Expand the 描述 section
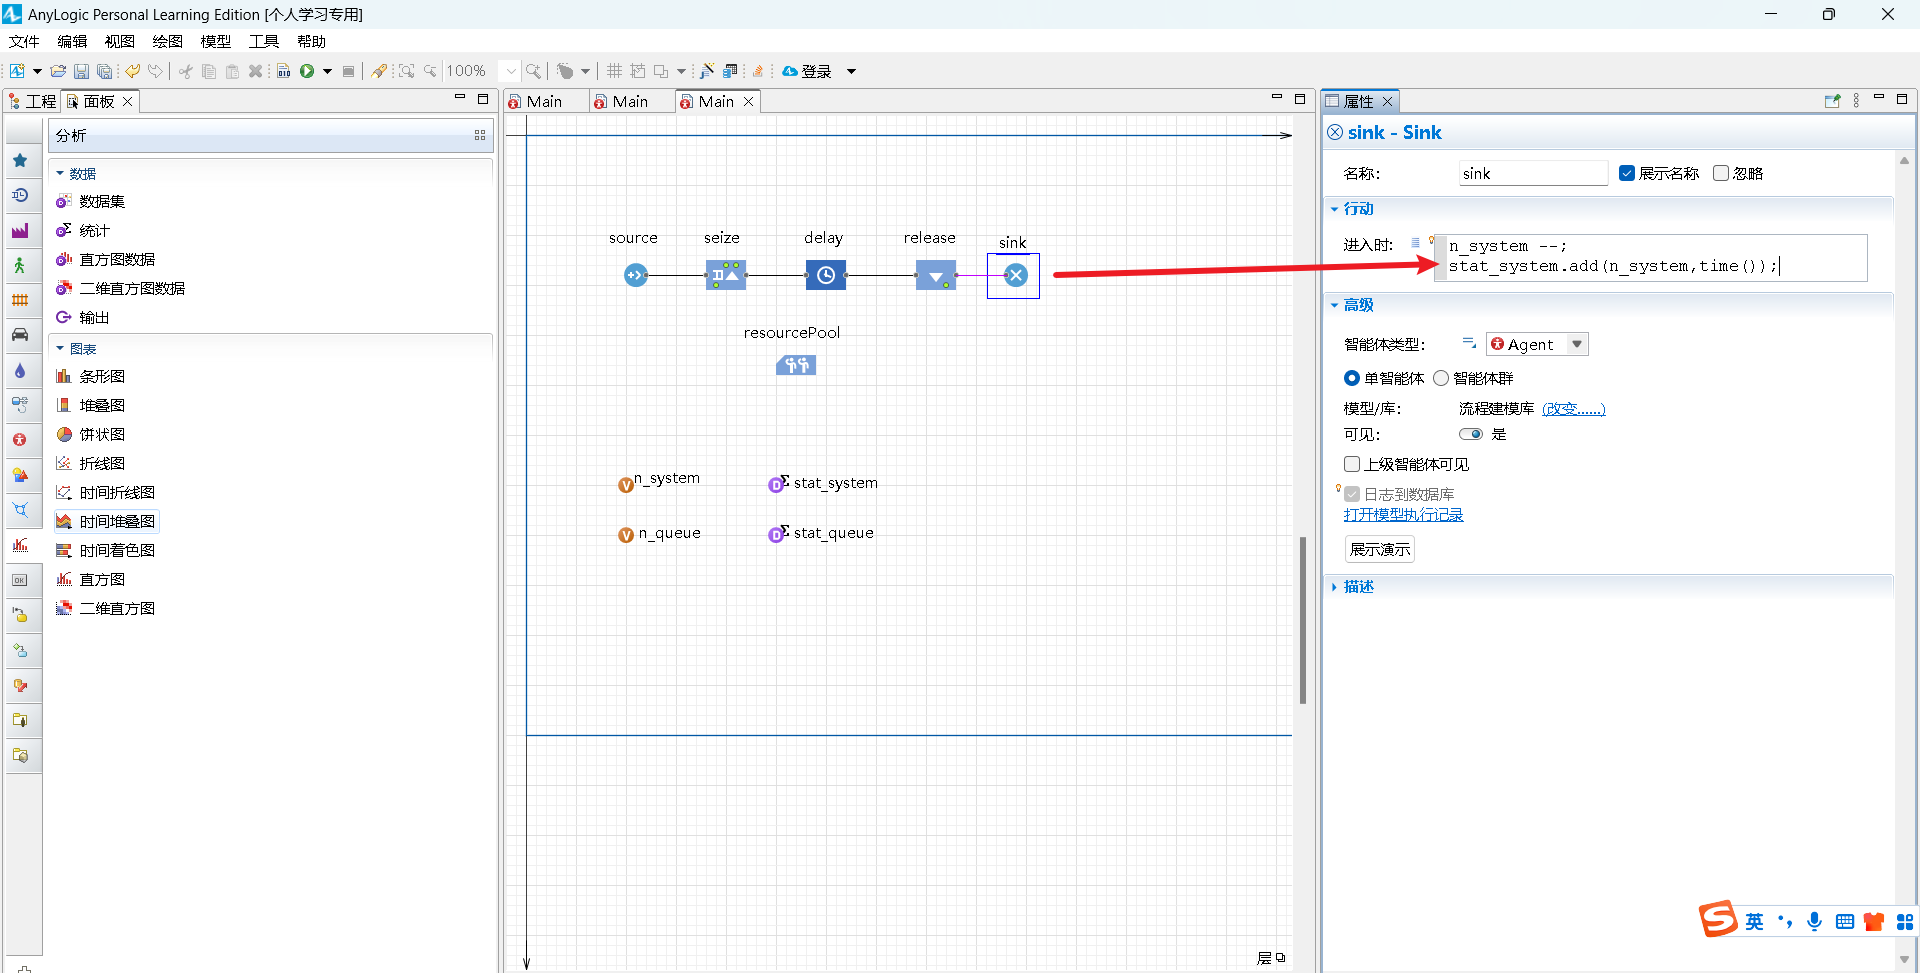Viewport: 1920px width, 973px height. click(1335, 587)
